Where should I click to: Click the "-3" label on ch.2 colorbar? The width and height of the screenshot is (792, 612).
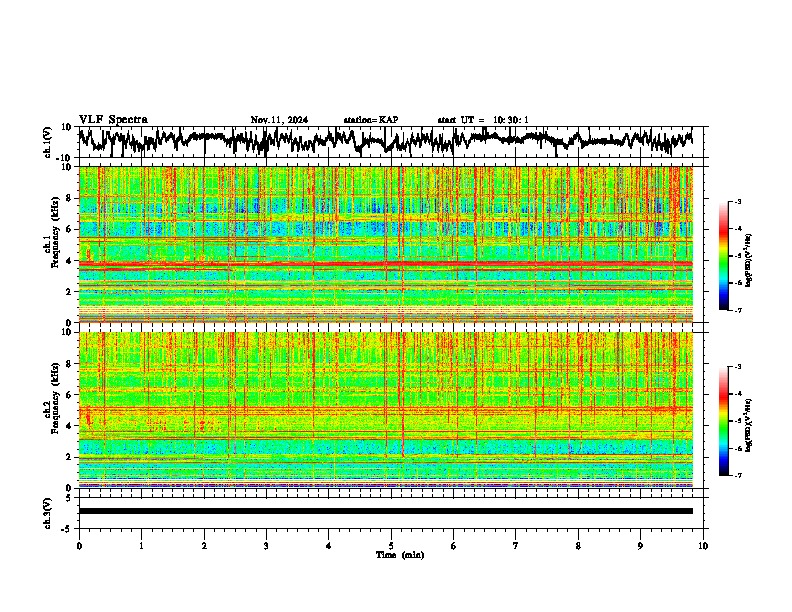[x=738, y=367]
